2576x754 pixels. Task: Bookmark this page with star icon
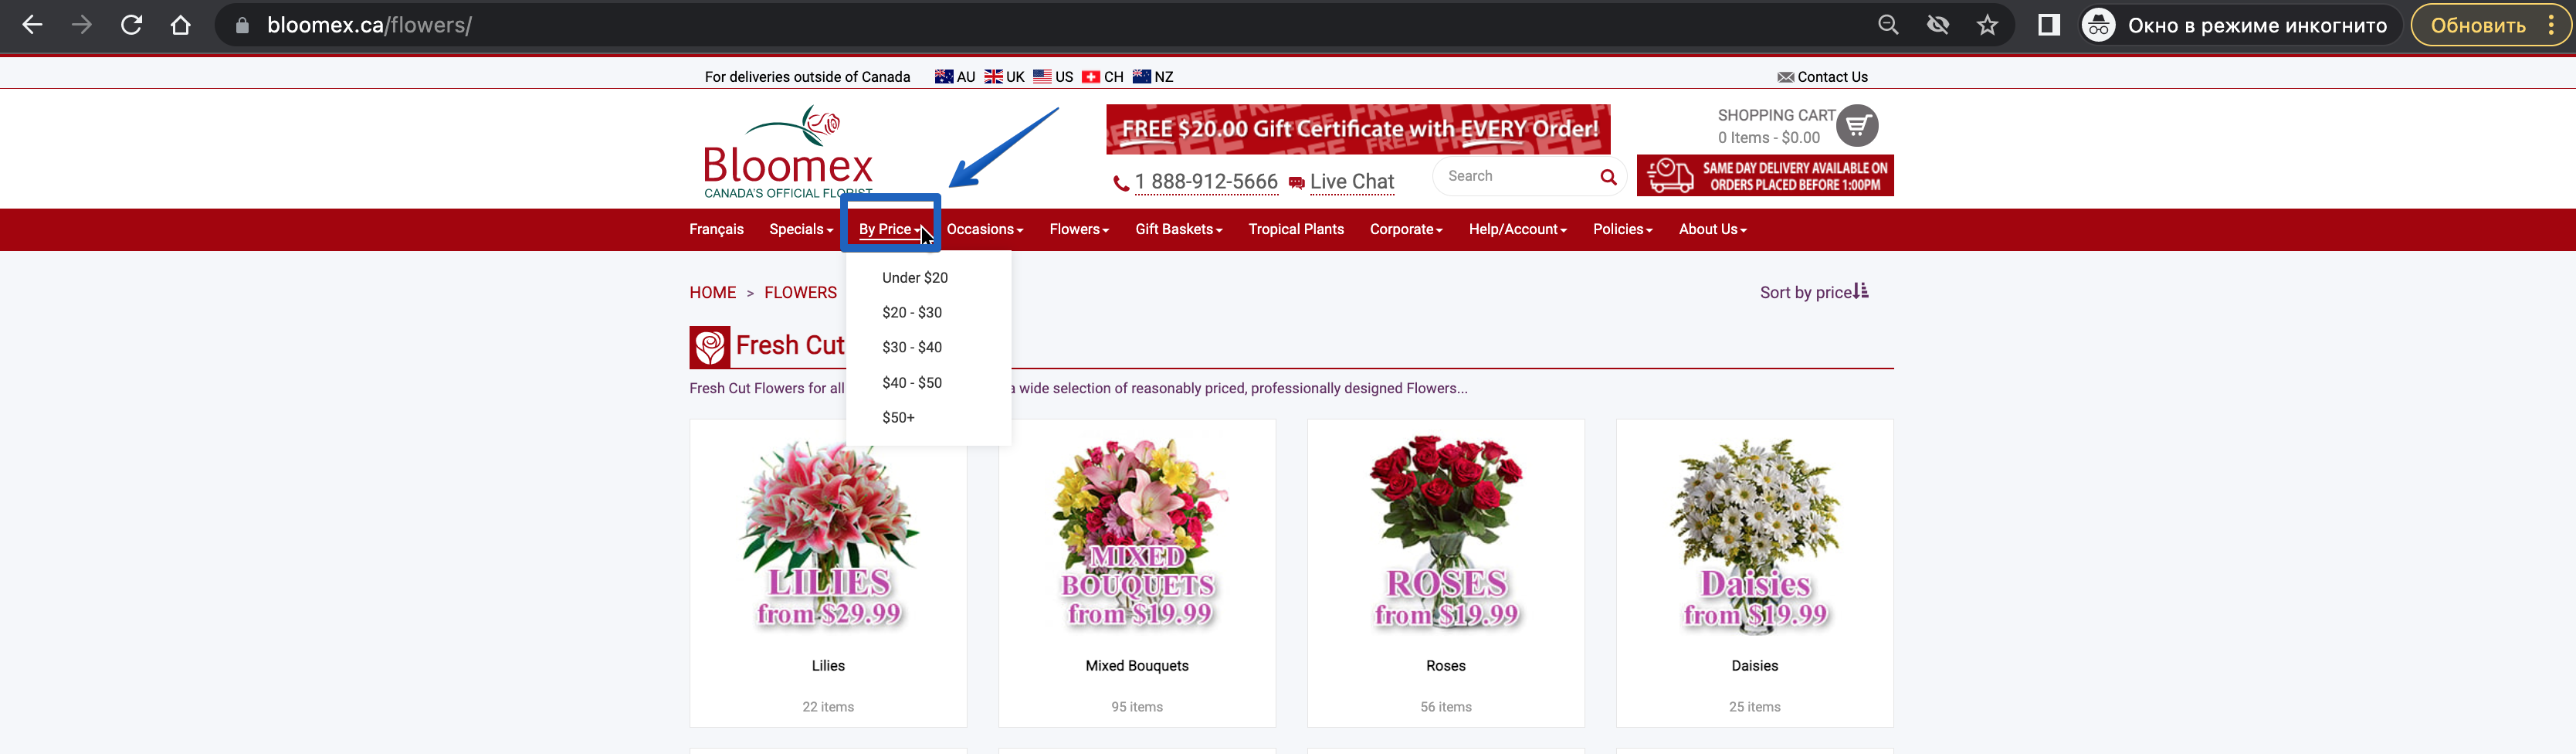[x=1987, y=25]
